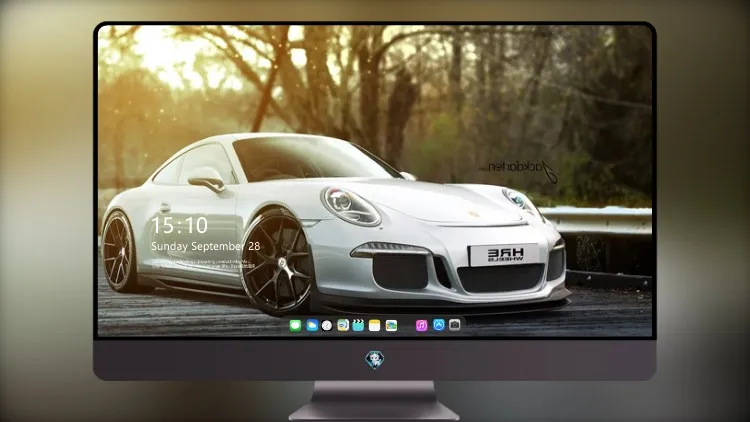
Task: Open the yellow Notes app in dock
Action: (375, 325)
